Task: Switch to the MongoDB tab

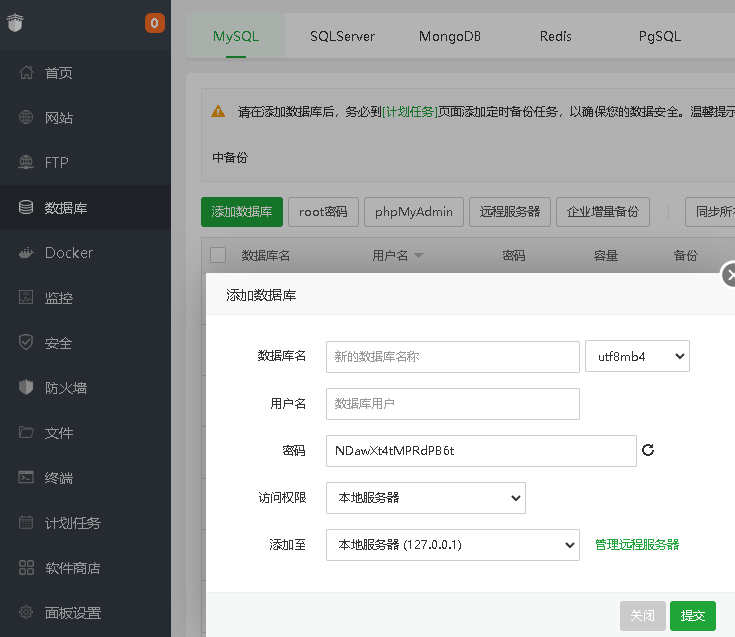Action: (450, 36)
